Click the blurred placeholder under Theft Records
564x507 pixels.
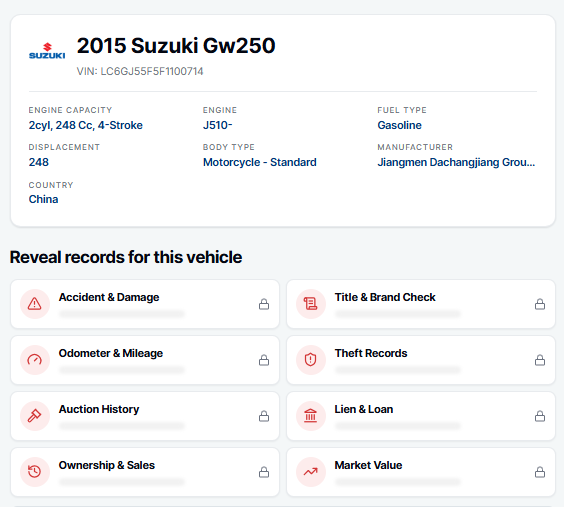pos(397,370)
